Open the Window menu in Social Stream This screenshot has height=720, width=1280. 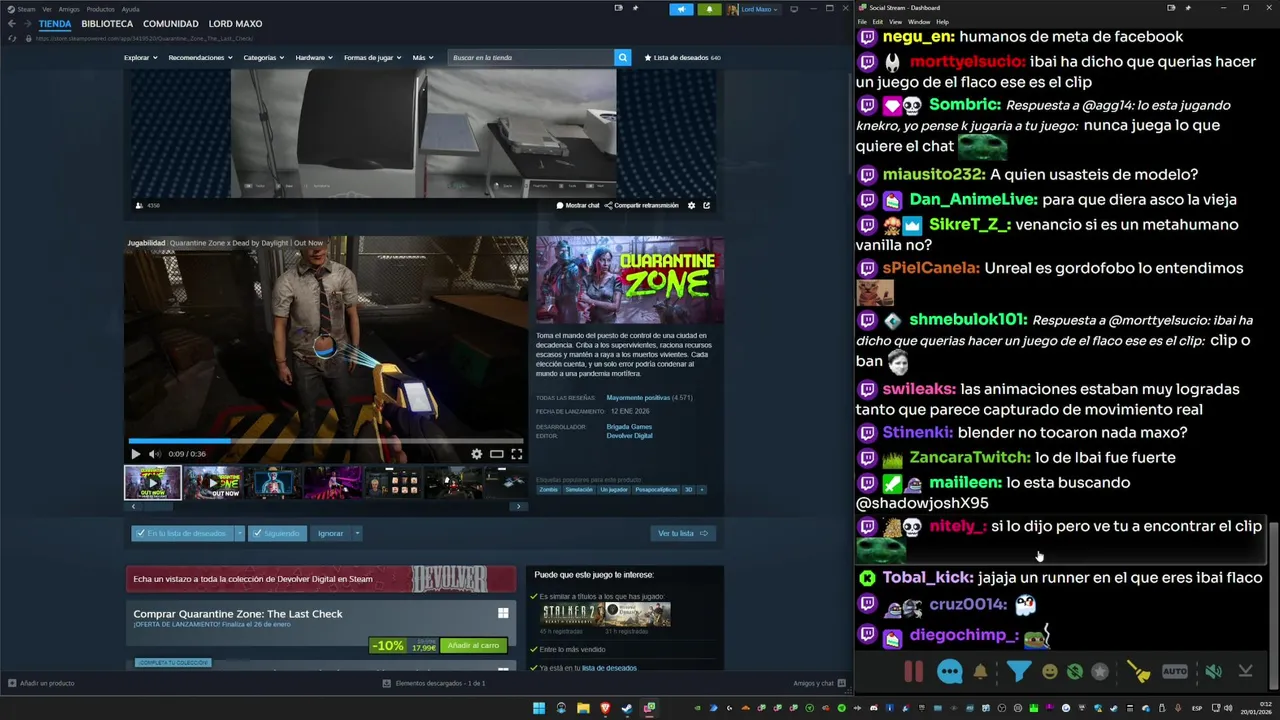[919, 21]
